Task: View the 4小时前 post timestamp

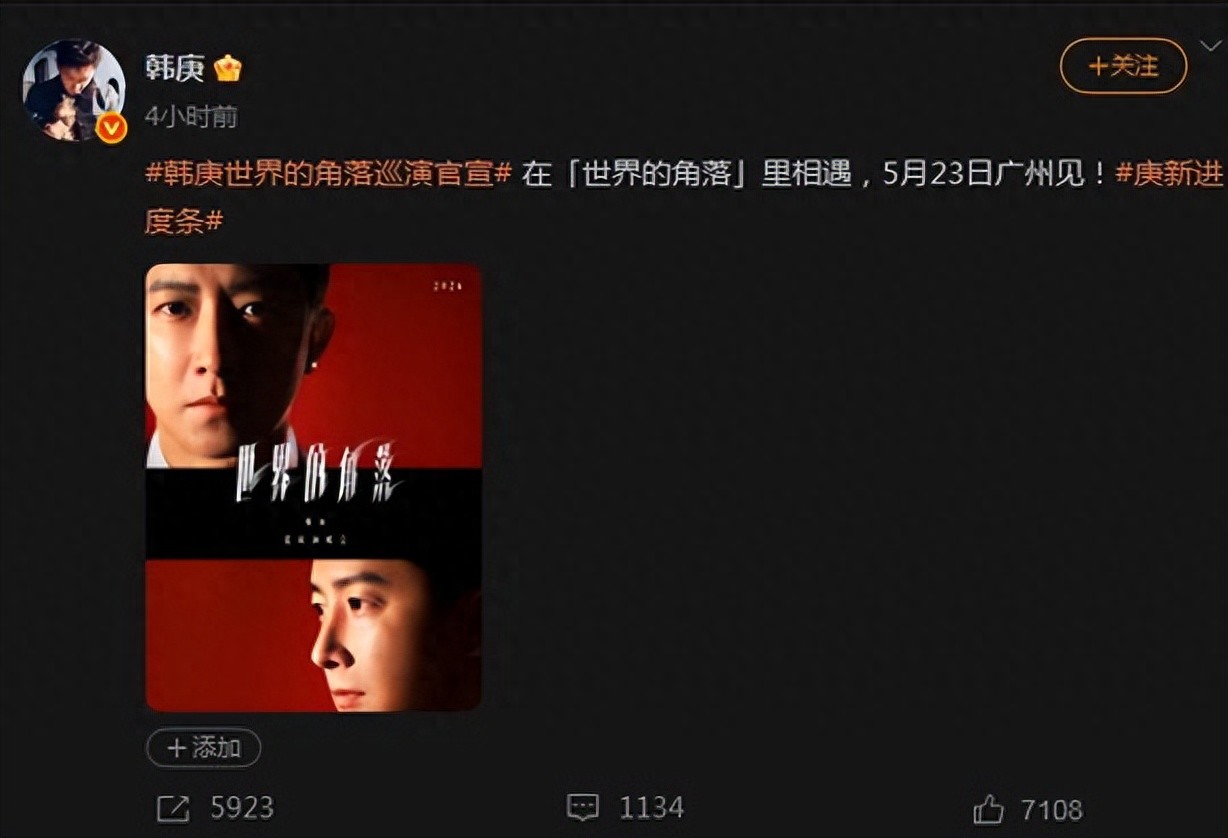Action: tap(192, 117)
